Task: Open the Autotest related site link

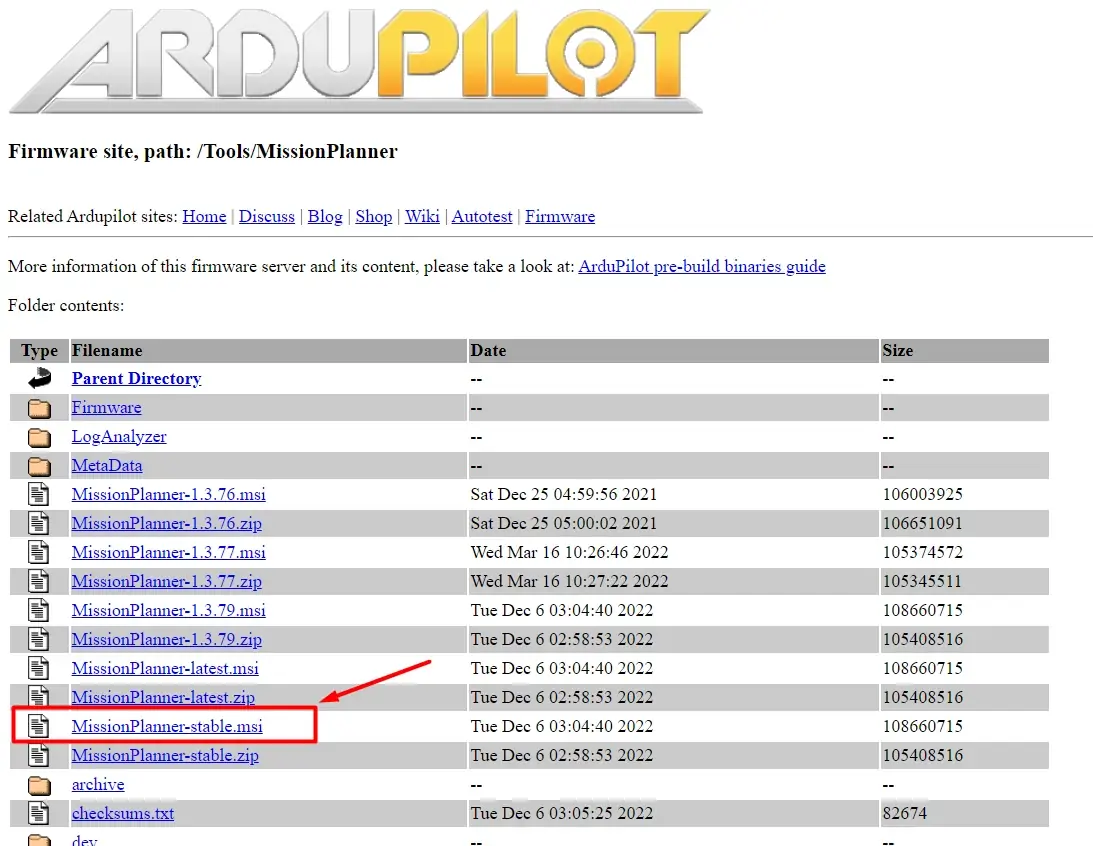Action: (x=482, y=216)
